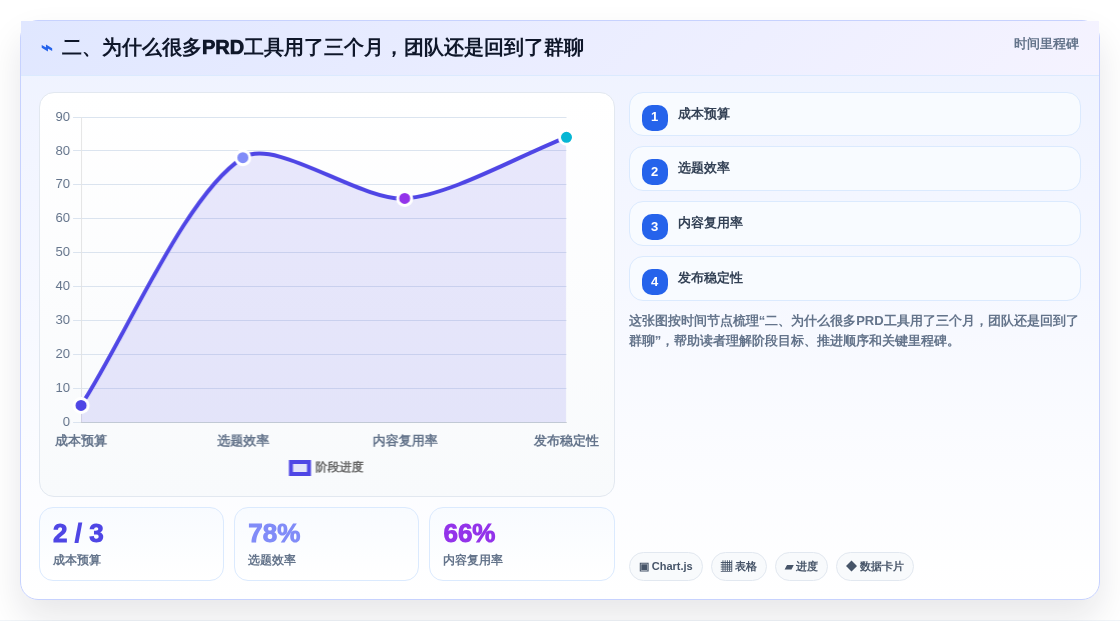The width and height of the screenshot is (1120, 621).
Task: Click the number 2 badge for 选题效率
Action: click(x=654, y=172)
